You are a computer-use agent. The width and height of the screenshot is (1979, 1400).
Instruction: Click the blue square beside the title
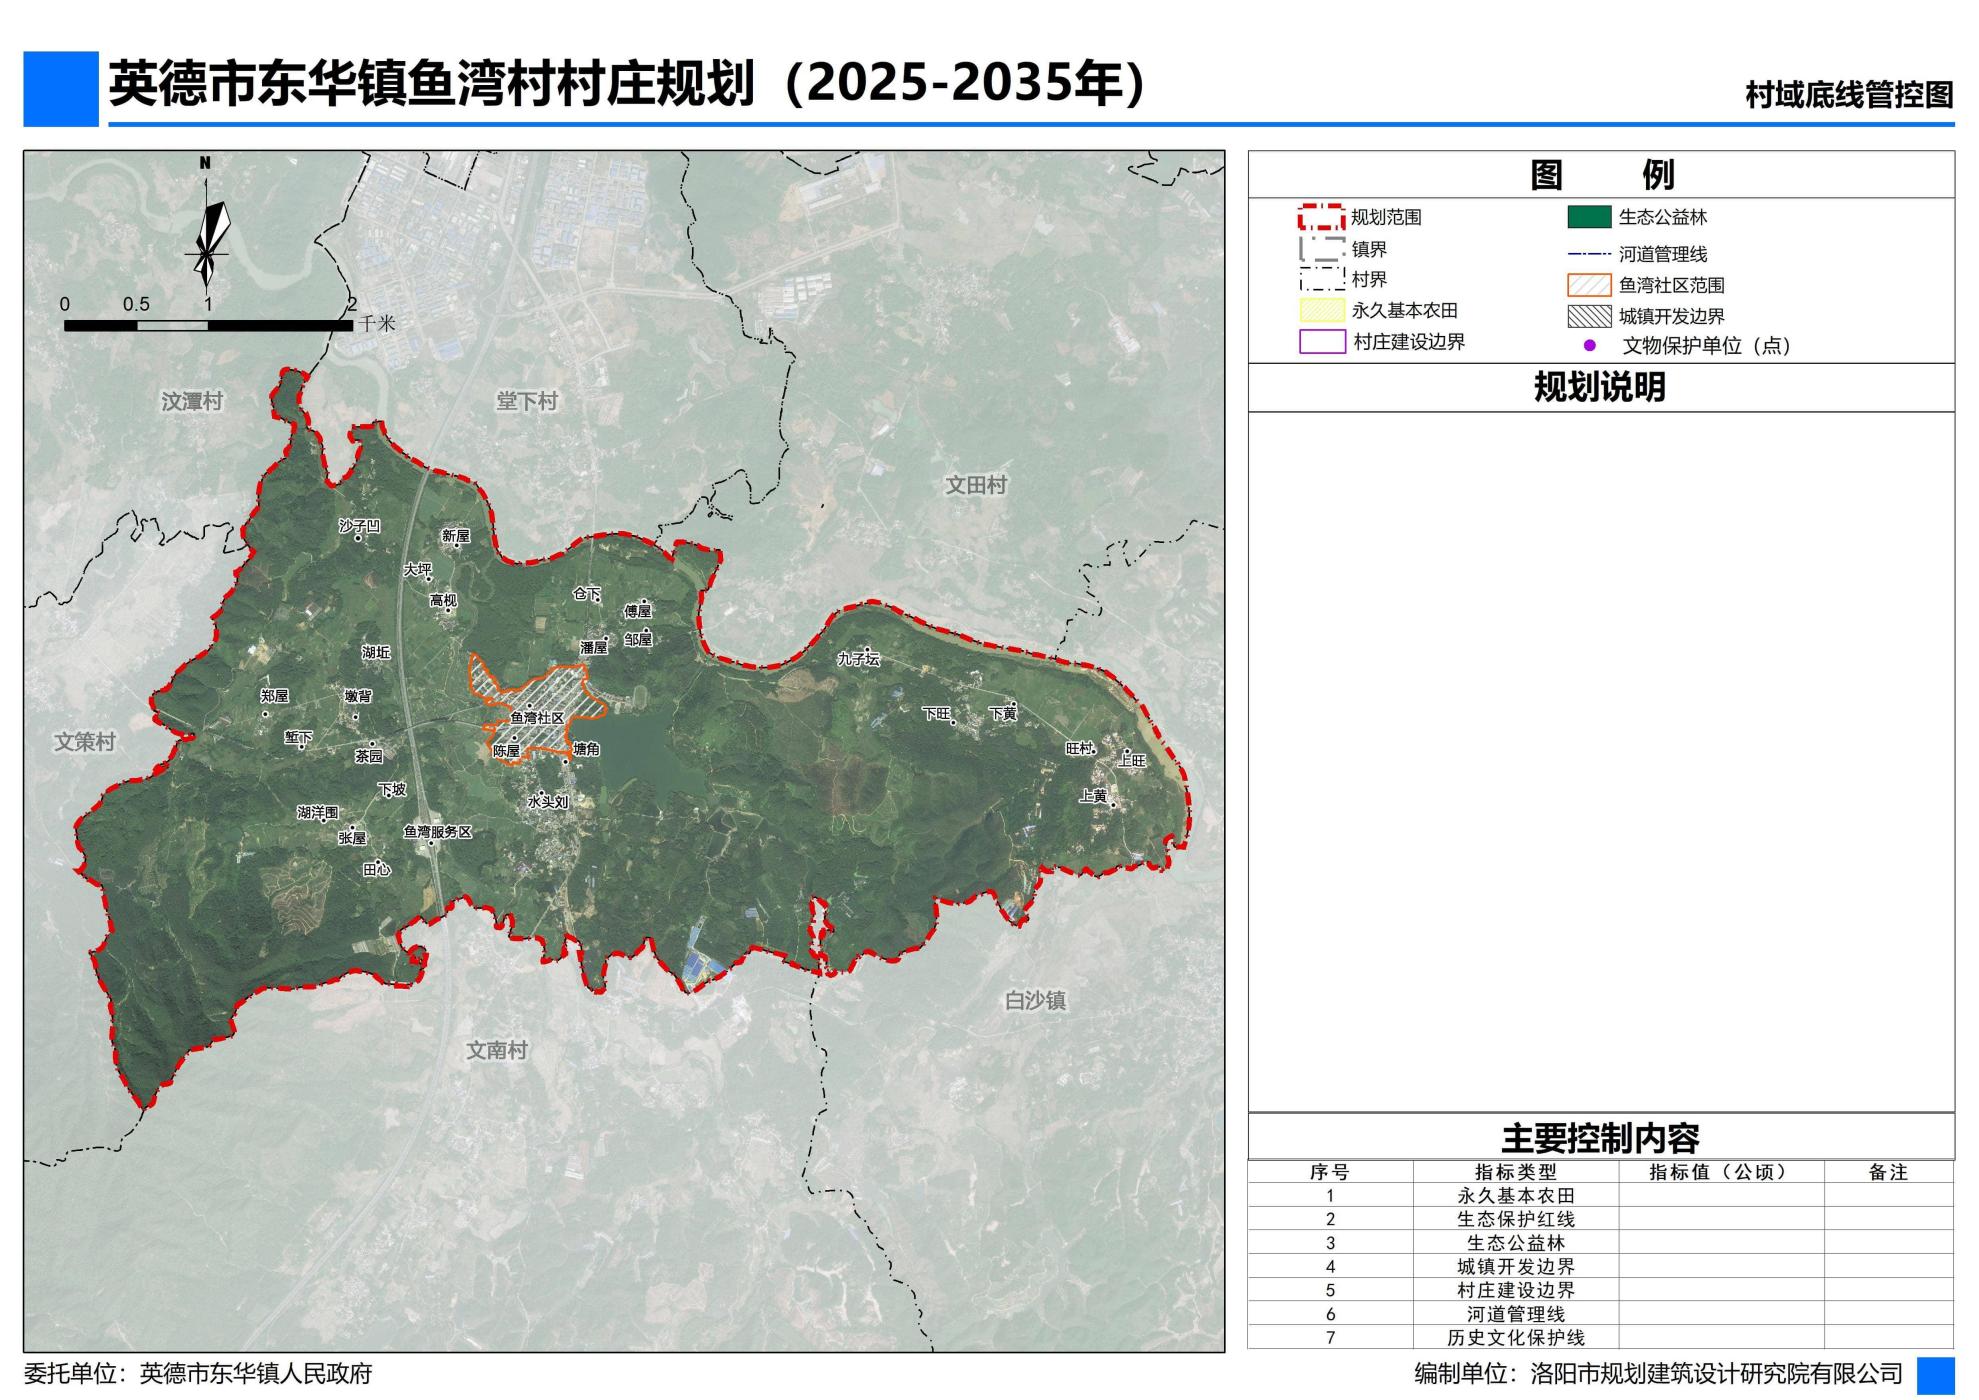pos(61,89)
